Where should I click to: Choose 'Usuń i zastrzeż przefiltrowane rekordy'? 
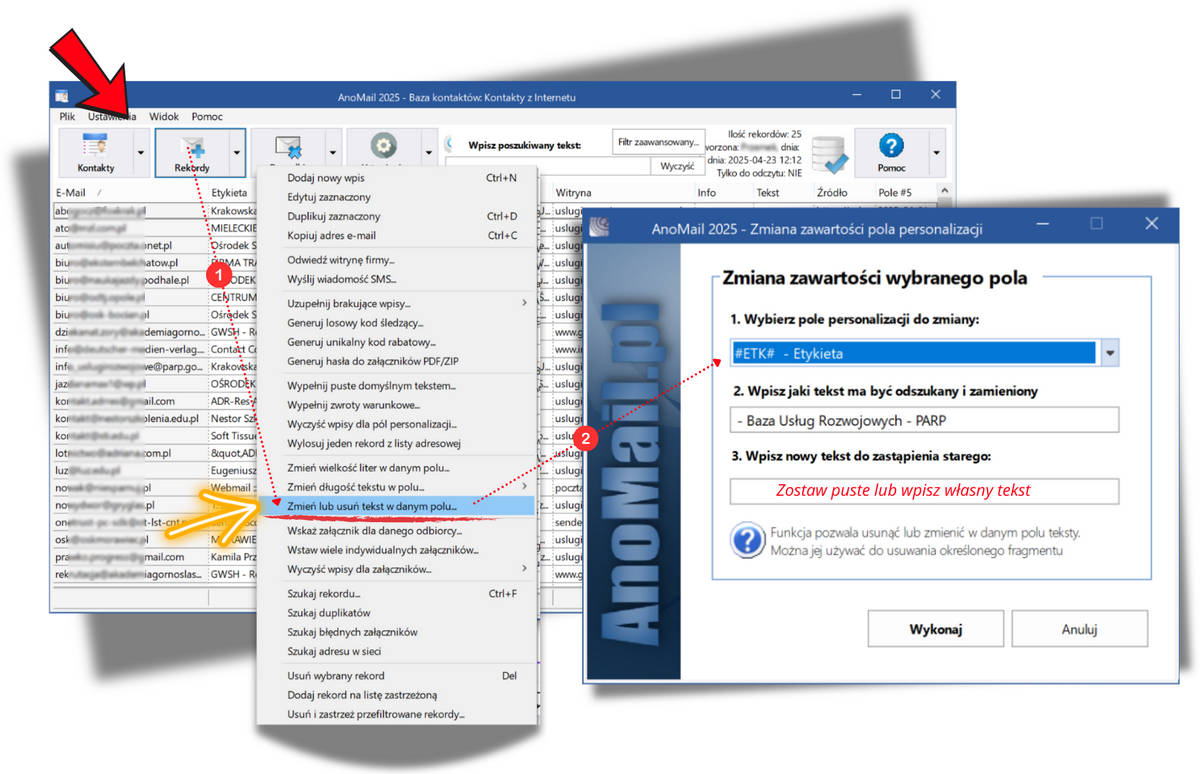pyautogui.click(x=398, y=714)
